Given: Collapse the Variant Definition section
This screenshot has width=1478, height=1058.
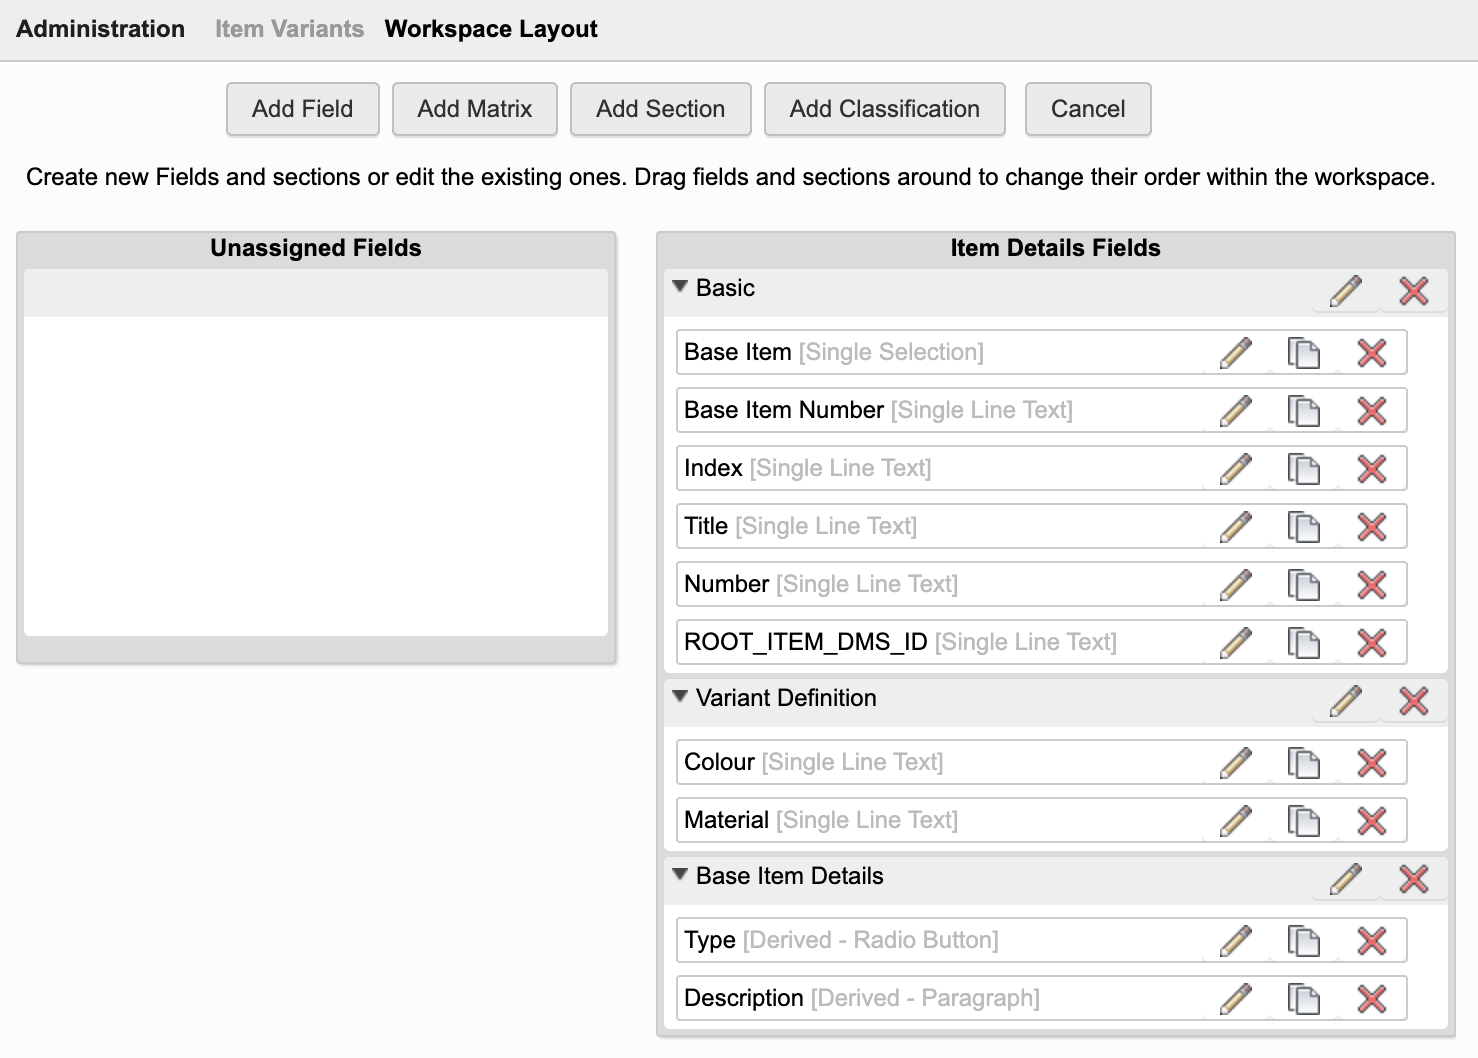Looking at the screenshot, I should coord(680,697).
